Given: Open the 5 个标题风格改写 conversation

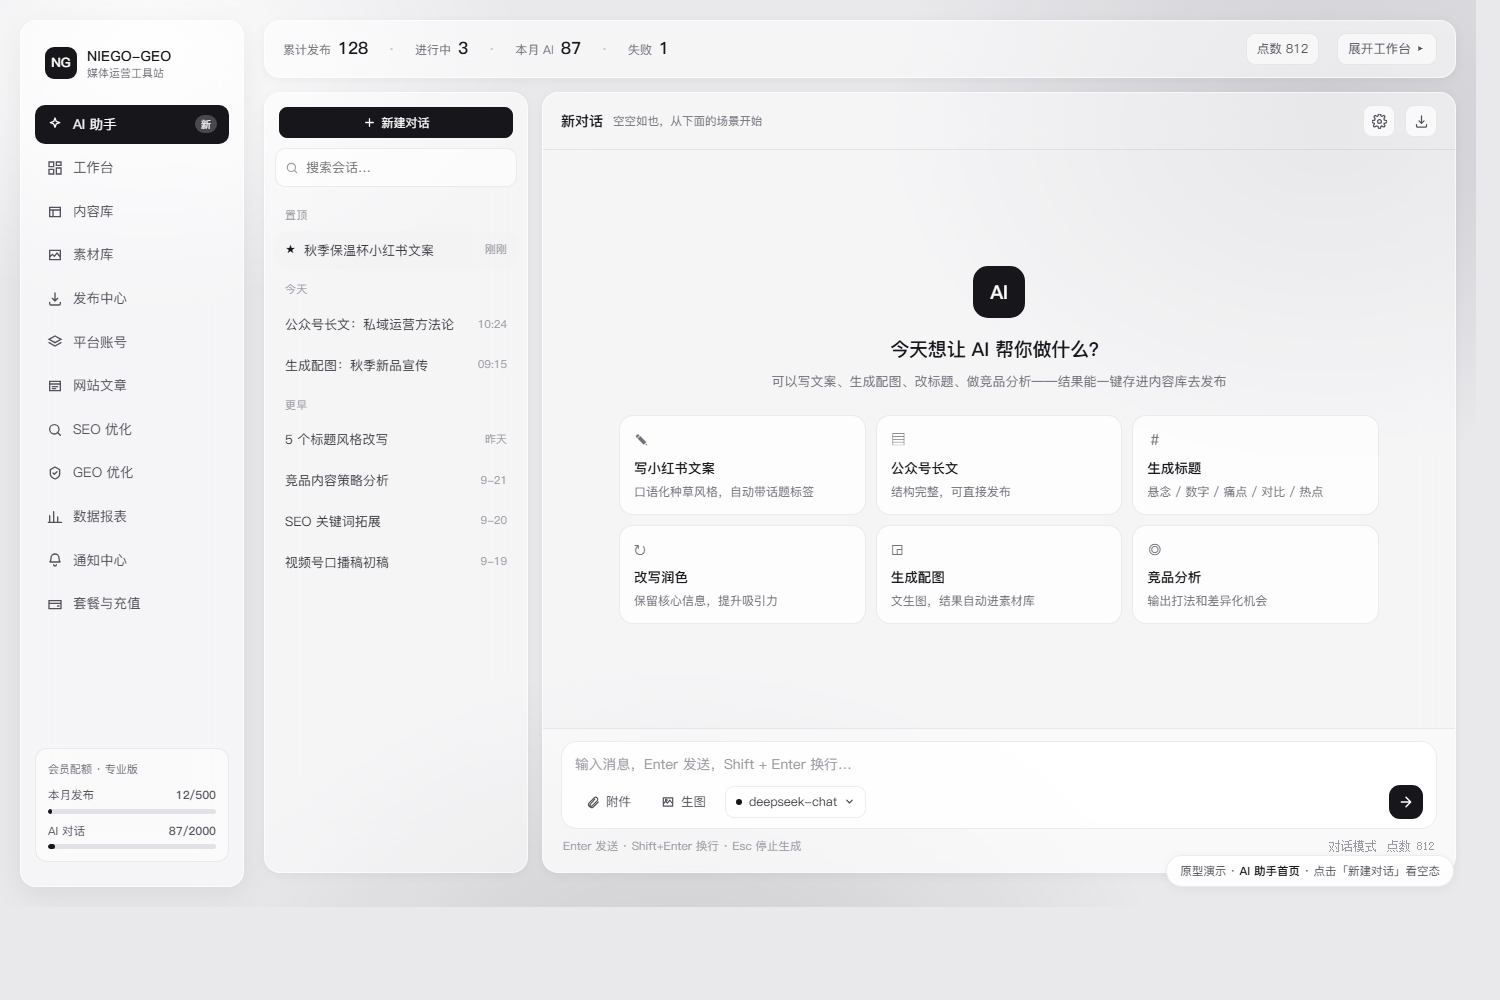Looking at the screenshot, I should 396,439.
